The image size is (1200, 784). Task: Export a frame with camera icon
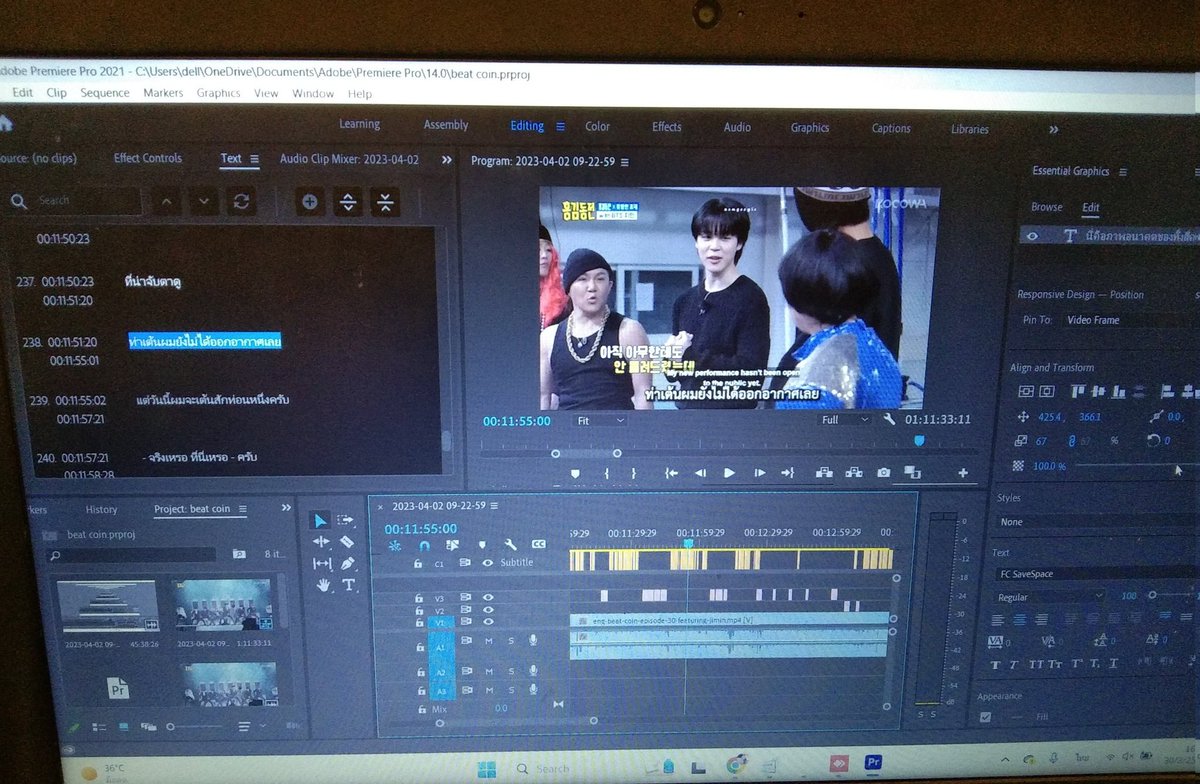click(x=884, y=473)
